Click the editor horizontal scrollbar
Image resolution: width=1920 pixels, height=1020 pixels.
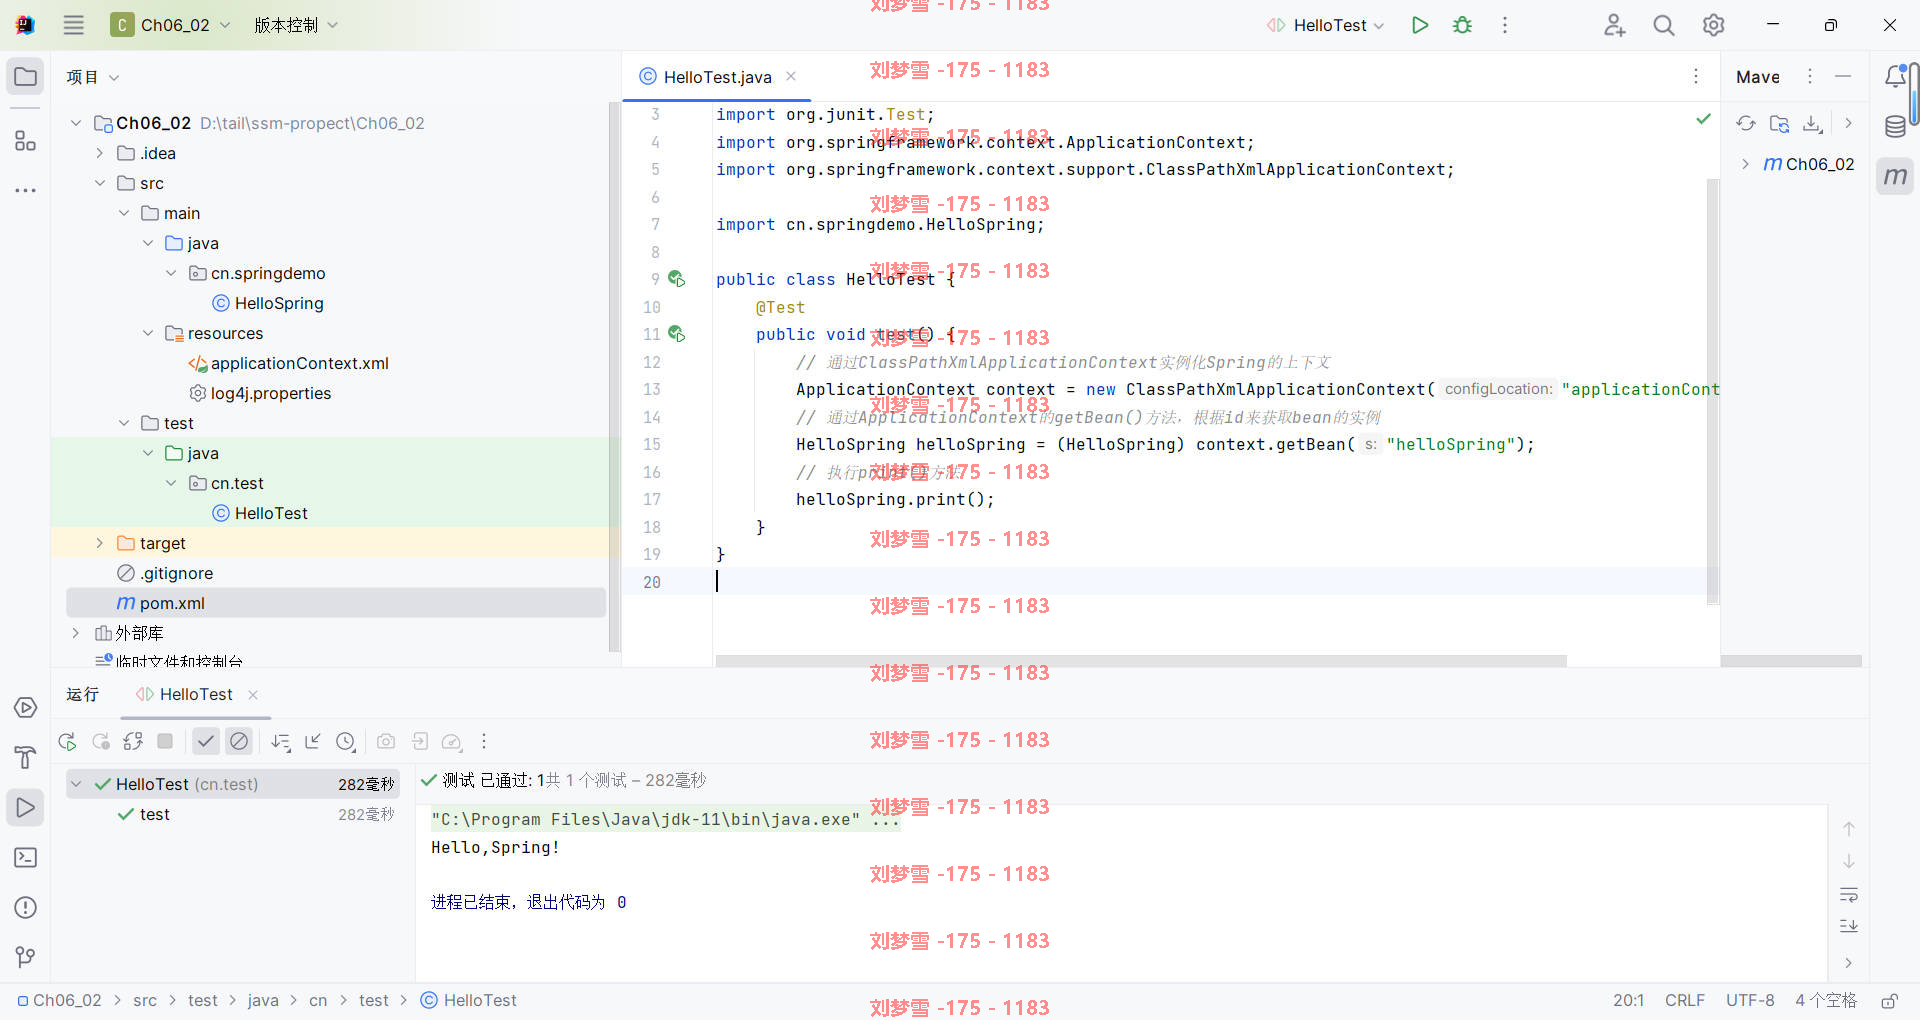(1141, 661)
